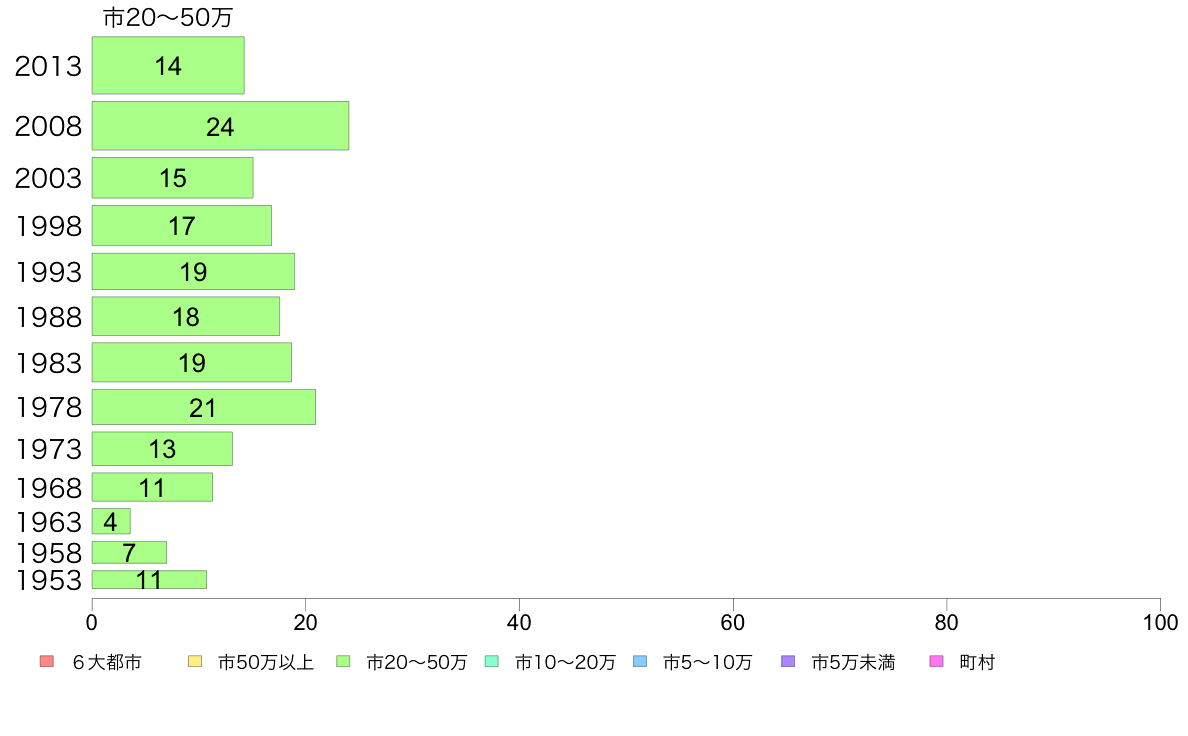Viewport: 1188px width, 736px height.
Task: Click the 100 tick label on x-axis
Action: coord(1160,623)
